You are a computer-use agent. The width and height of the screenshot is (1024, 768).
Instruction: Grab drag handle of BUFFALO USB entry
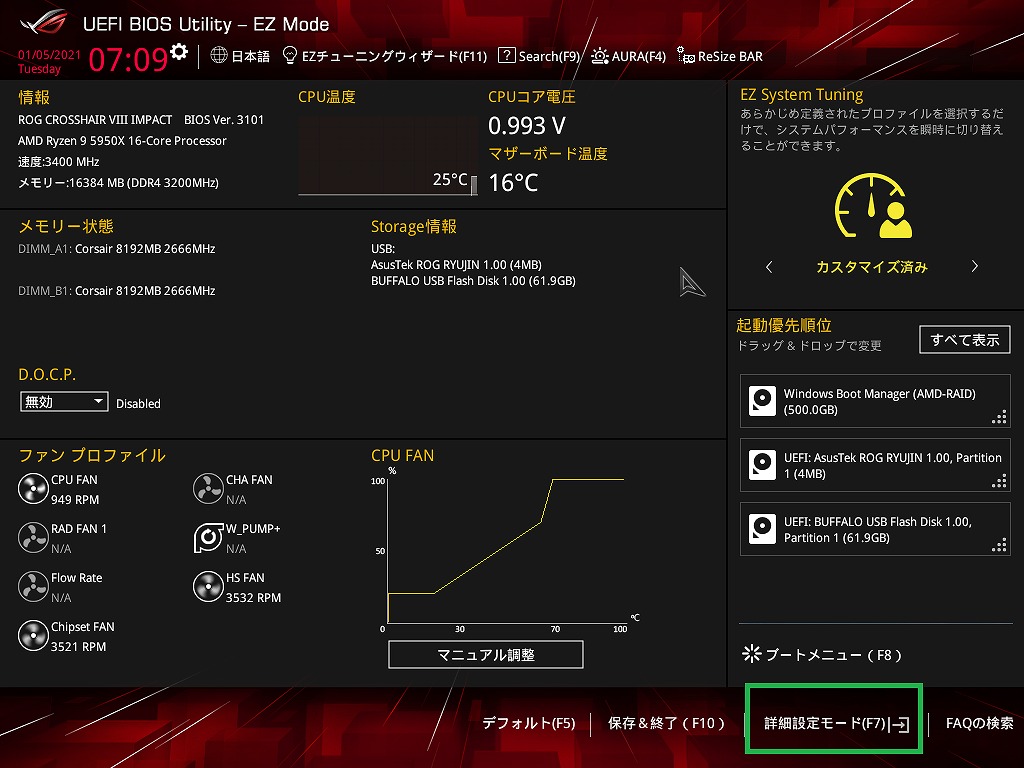999,545
